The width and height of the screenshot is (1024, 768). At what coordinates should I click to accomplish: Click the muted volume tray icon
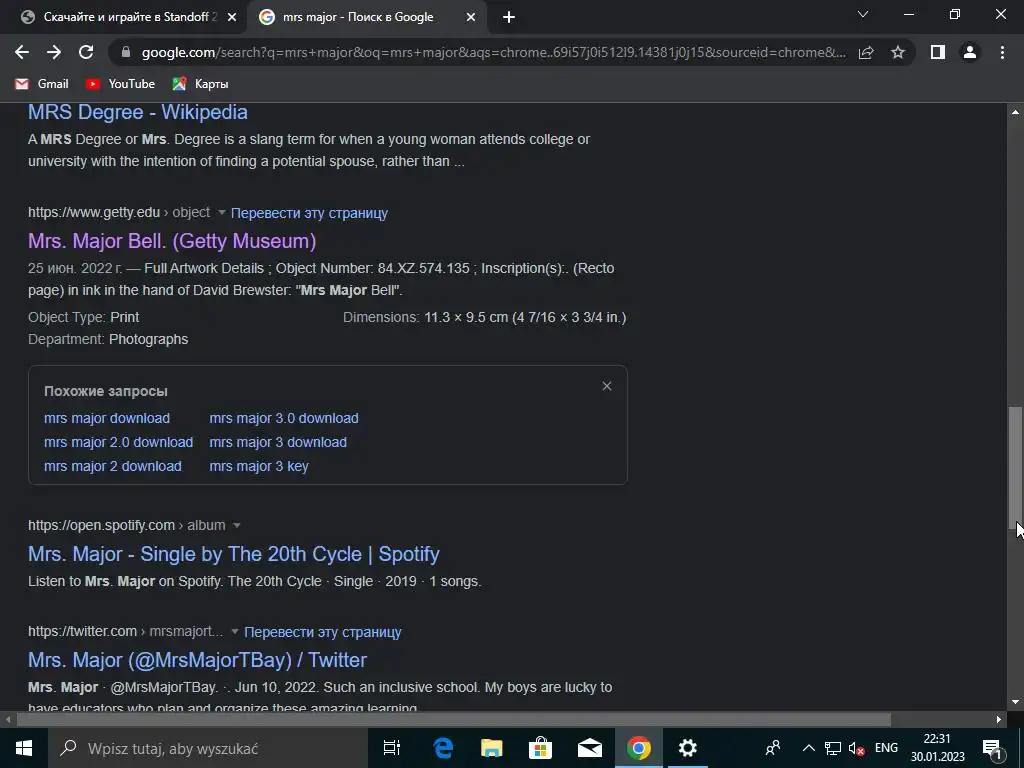pos(856,748)
